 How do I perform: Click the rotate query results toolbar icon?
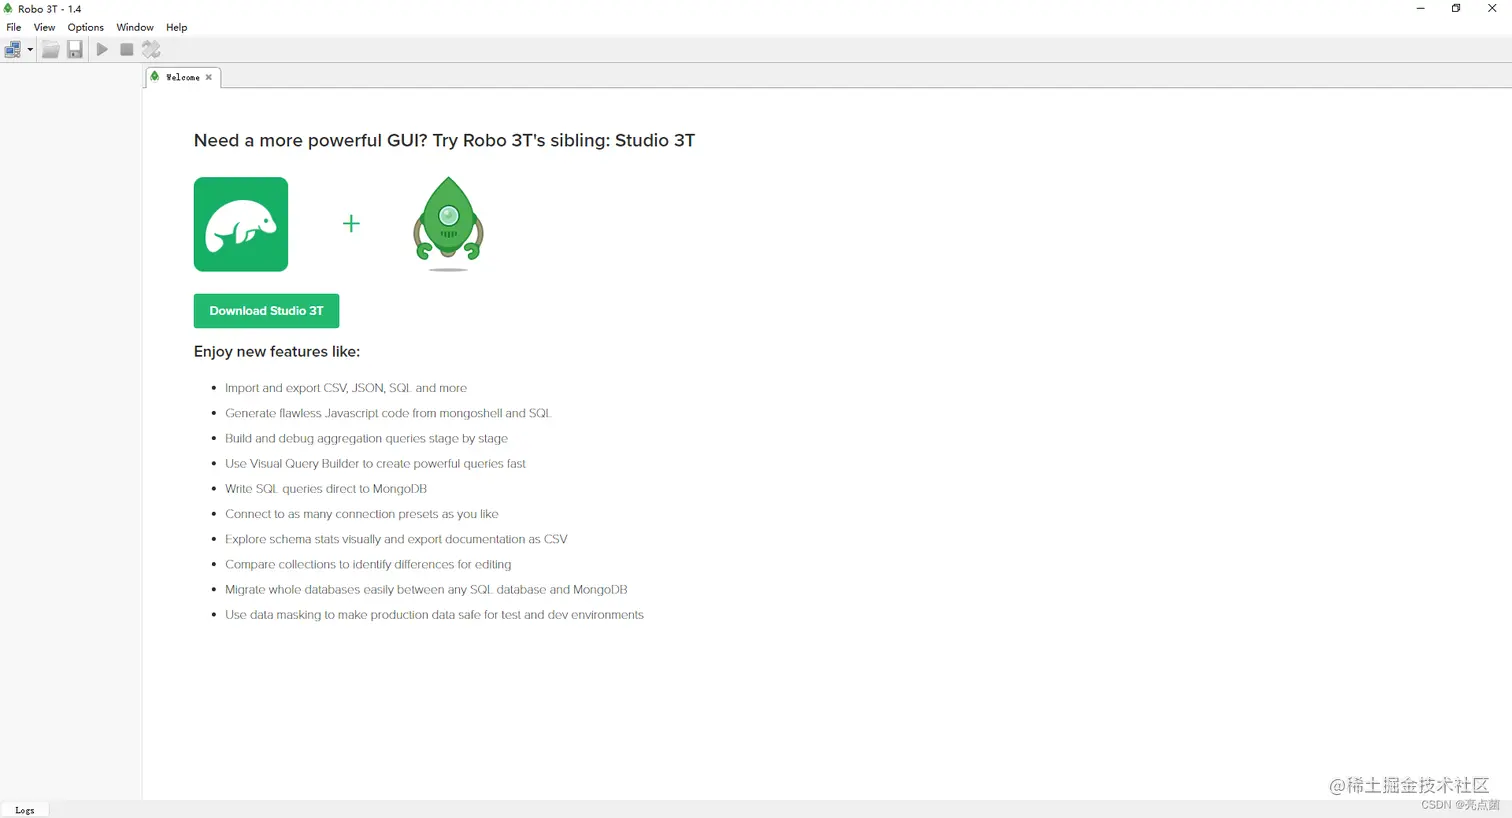pos(151,49)
